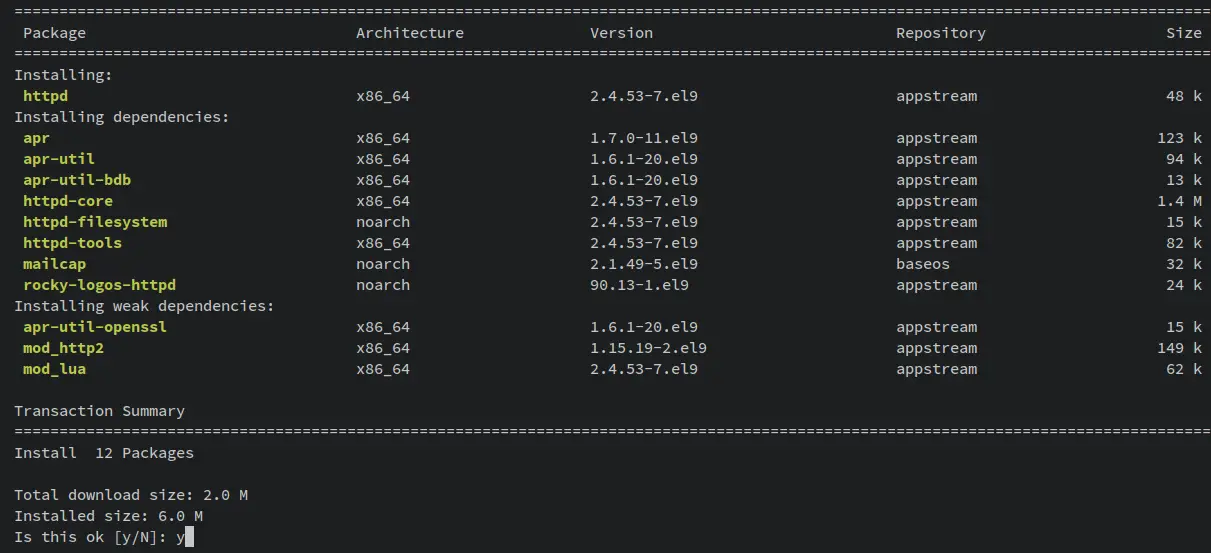Click the rocky-logos-httpd package name
Screen dimensions: 1211x553
pos(100,285)
